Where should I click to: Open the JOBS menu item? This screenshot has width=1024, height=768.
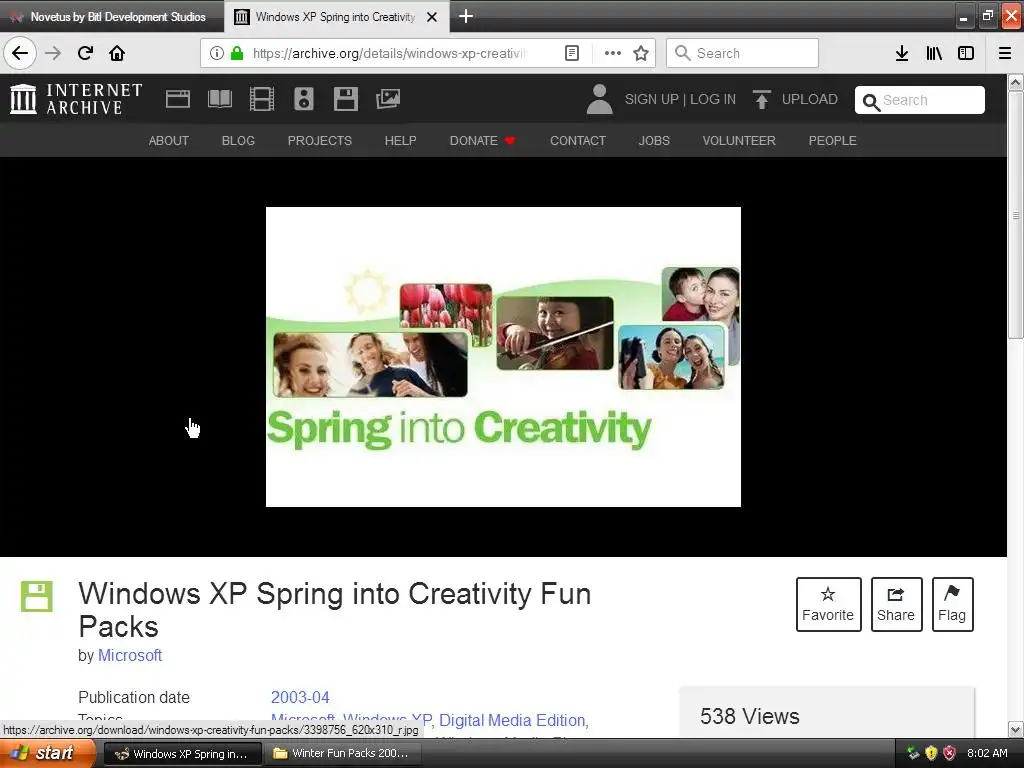point(654,140)
